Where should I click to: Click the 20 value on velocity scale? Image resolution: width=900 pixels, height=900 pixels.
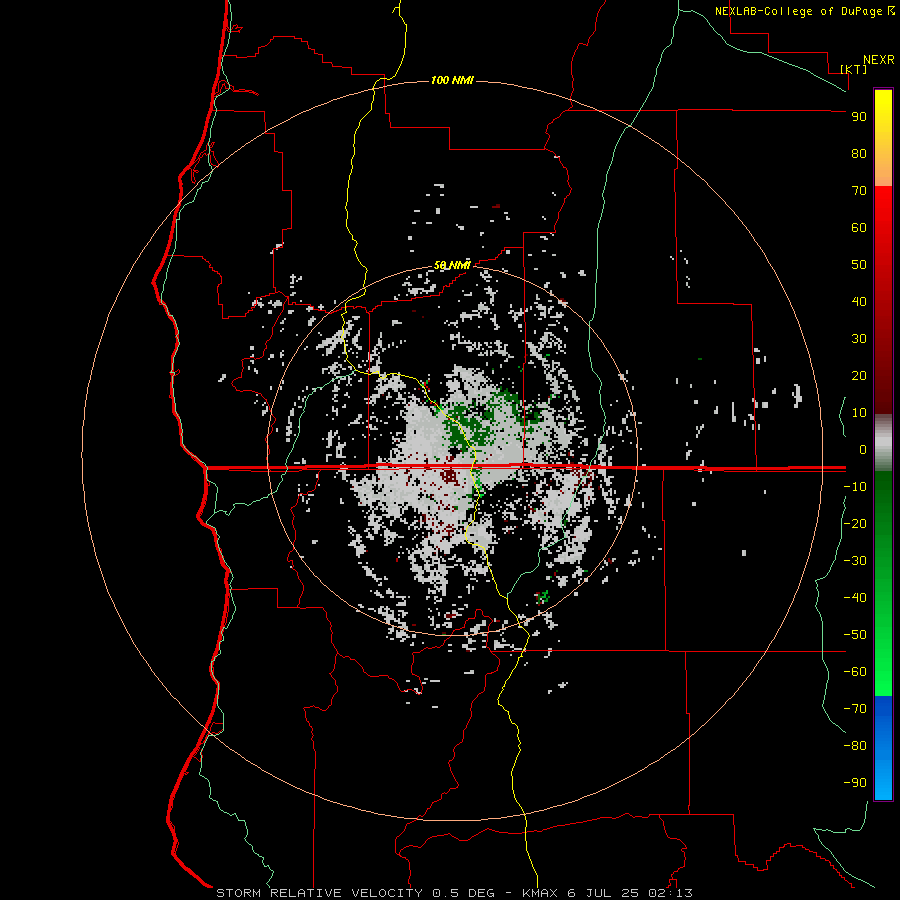pyautogui.click(x=859, y=376)
